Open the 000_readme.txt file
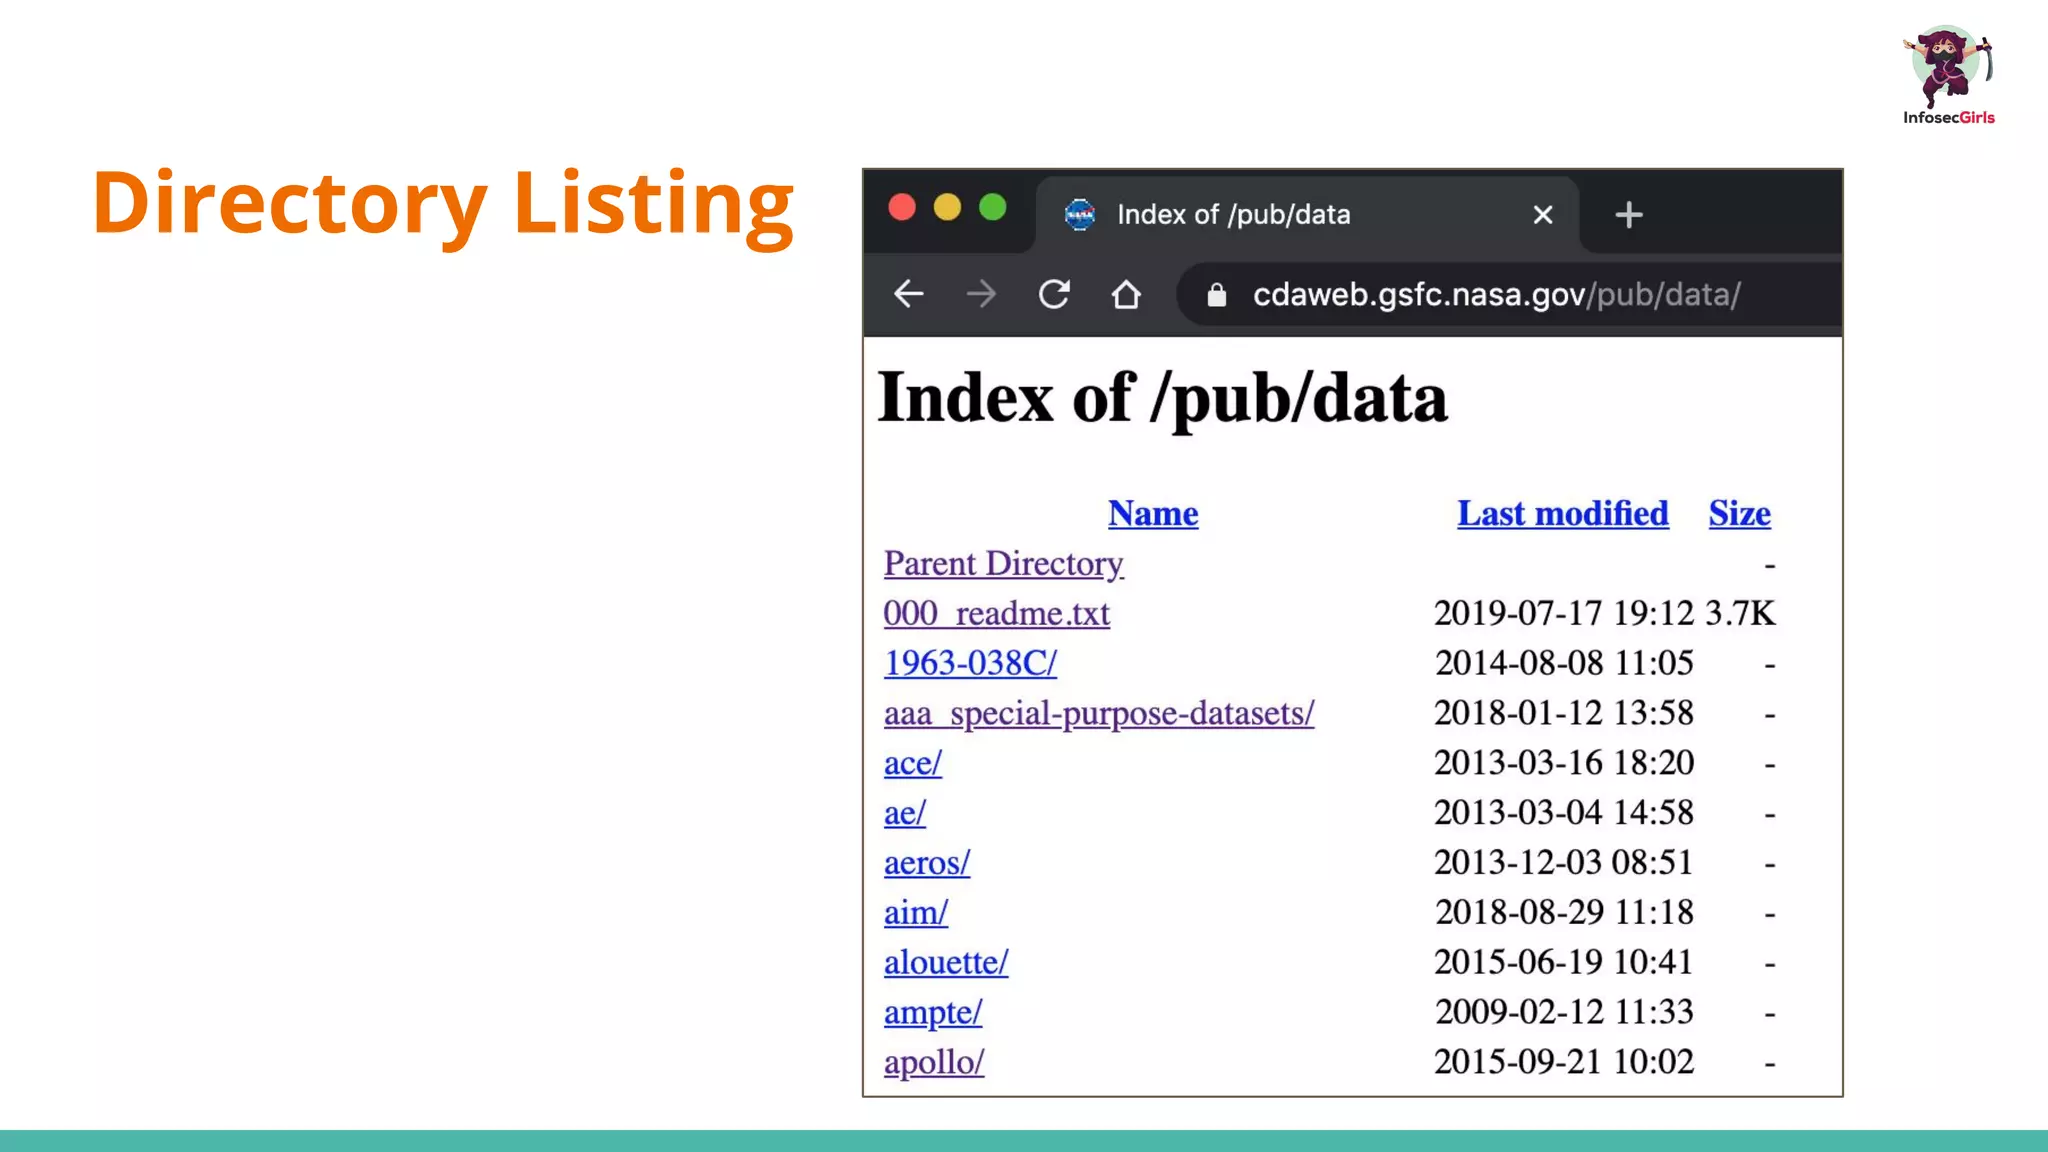The image size is (2048, 1152). [996, 613]
